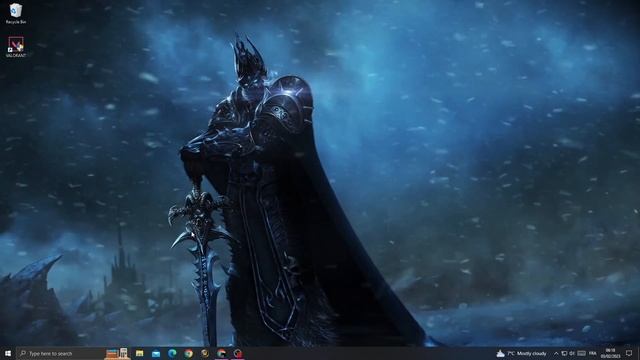Launch Google Chrome next to Edge
The width and height of the screenshot is (640, 360).
[188, 353]
